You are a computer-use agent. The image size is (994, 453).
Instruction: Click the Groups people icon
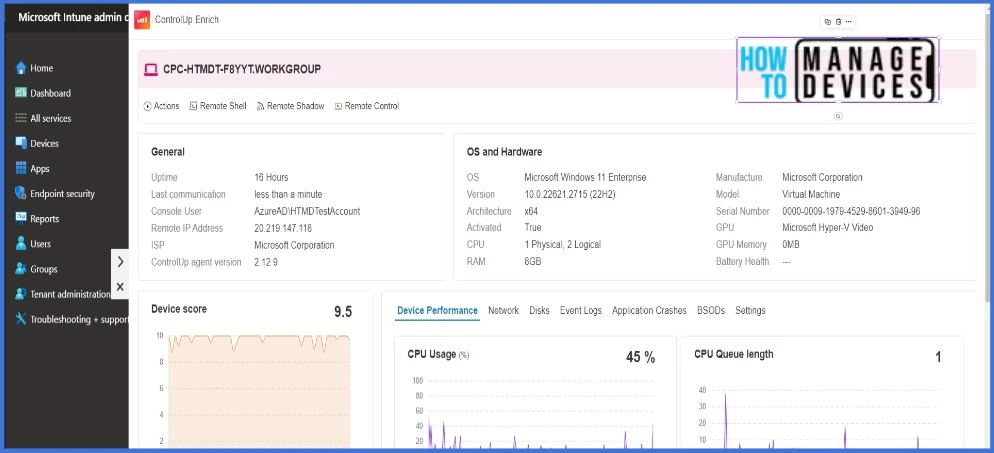21,269
